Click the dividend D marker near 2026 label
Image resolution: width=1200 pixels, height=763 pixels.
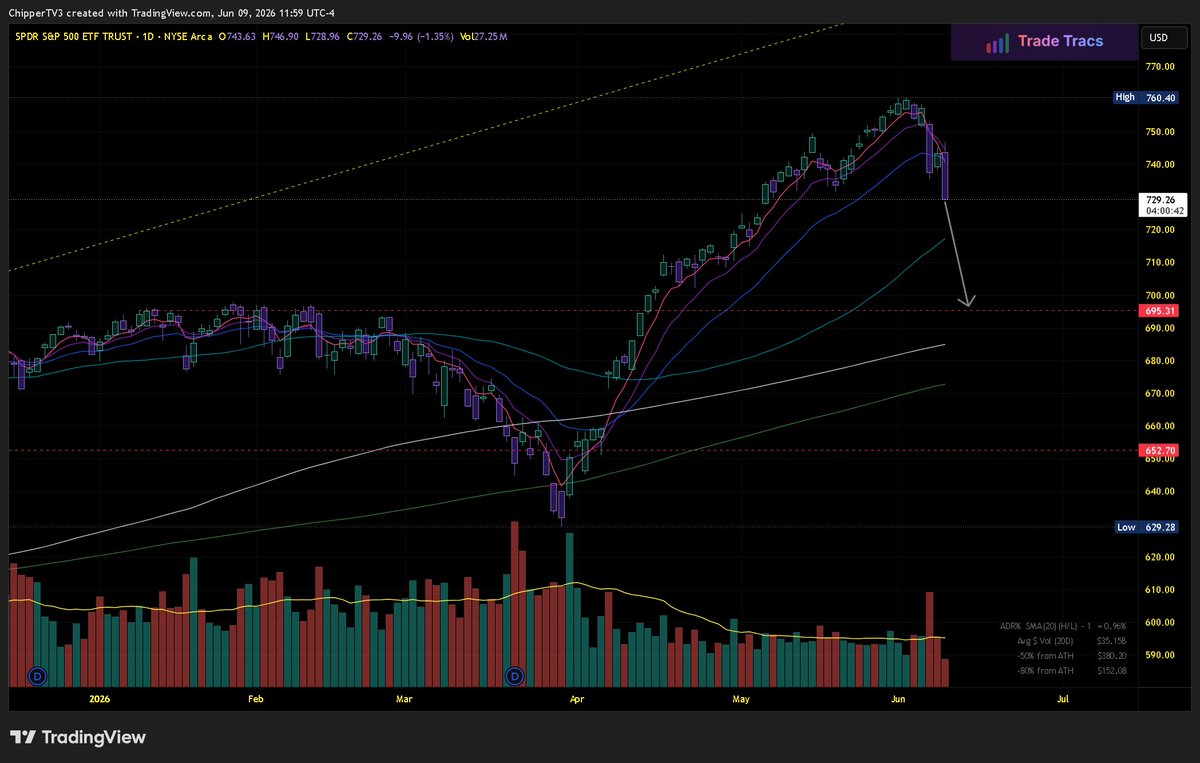tap(38, 676)
